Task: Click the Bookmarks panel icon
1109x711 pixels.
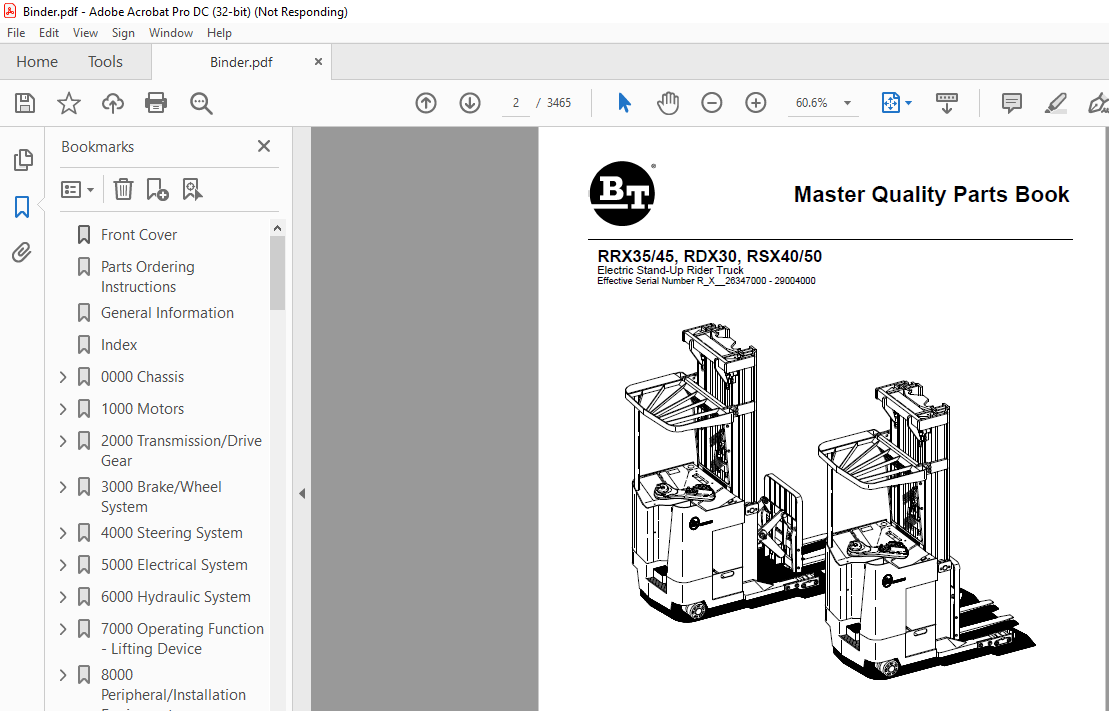Action: (22, 207)
